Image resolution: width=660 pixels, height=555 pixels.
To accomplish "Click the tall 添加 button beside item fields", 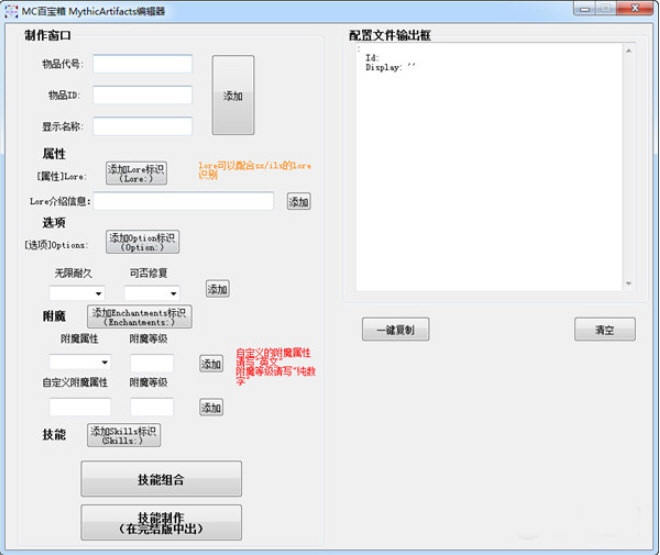I will coord(233,95).
